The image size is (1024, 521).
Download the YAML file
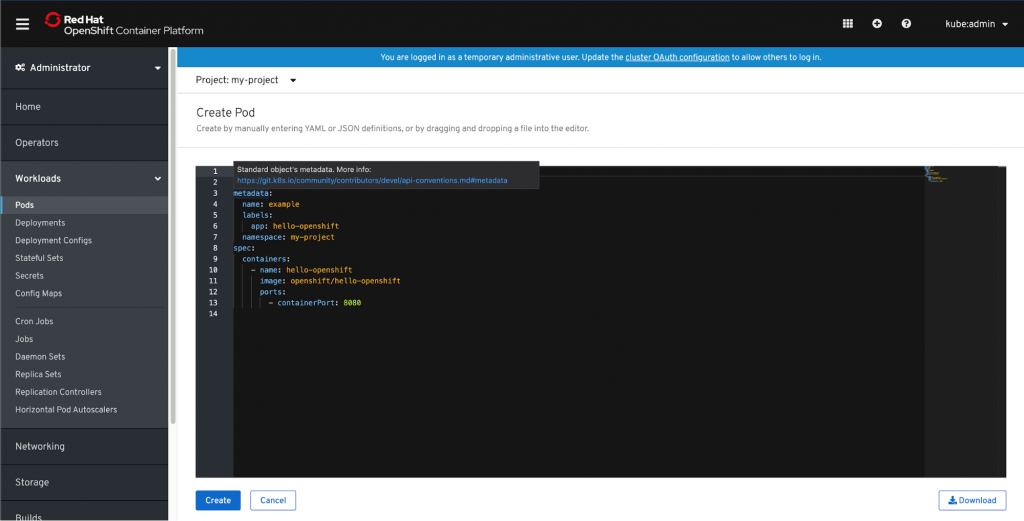(x=972, y=500)
